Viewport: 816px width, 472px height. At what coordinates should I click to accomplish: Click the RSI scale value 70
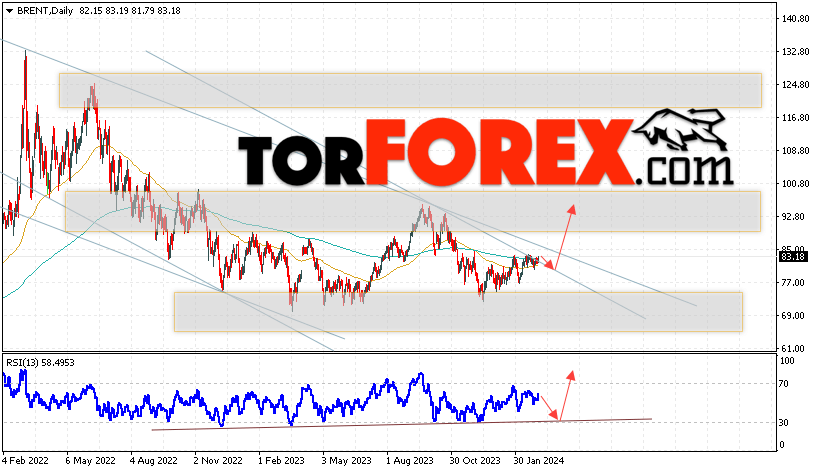[x=784, y=384]
